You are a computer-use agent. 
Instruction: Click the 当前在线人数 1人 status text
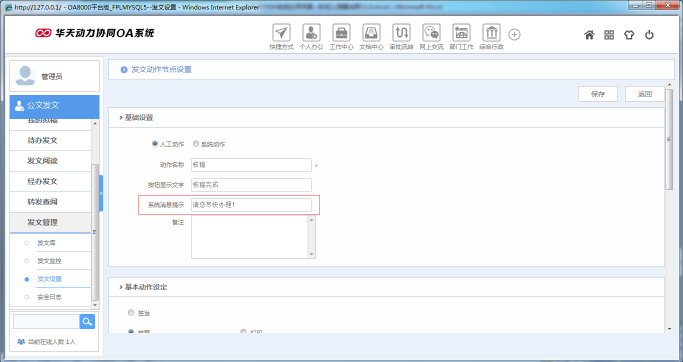(x=51, y=342)
